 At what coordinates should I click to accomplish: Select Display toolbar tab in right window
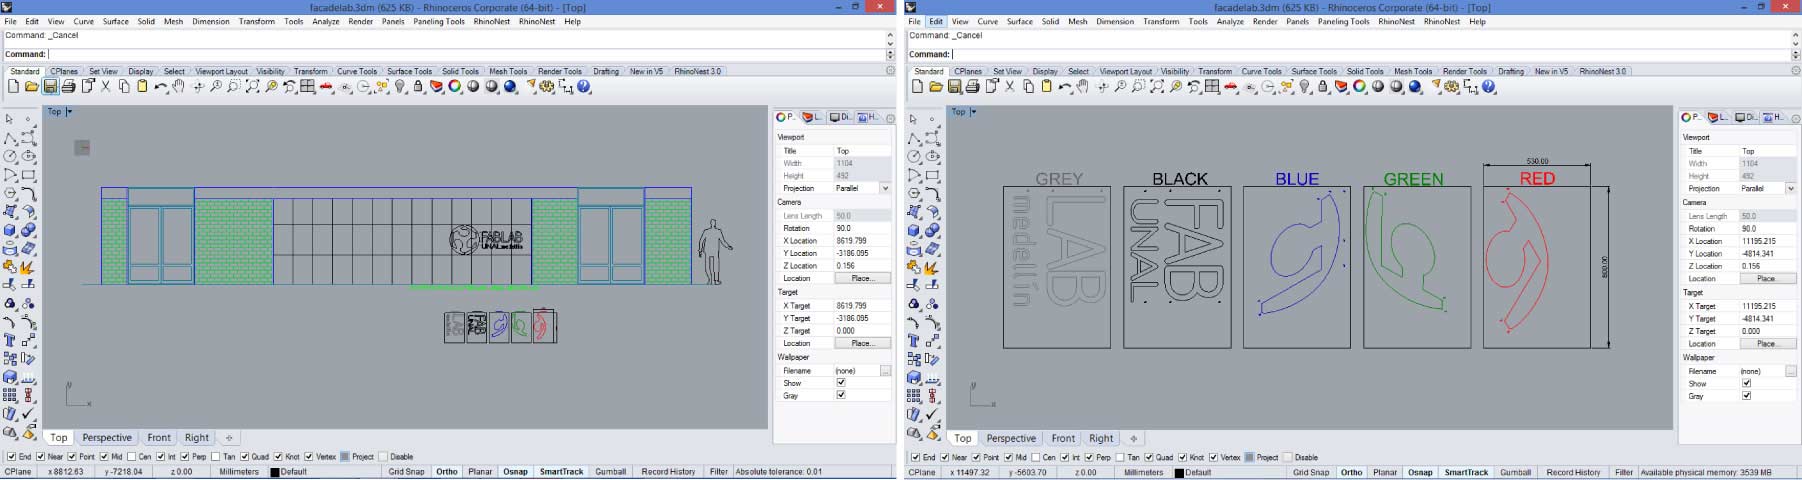click(x=1045, y=71)
